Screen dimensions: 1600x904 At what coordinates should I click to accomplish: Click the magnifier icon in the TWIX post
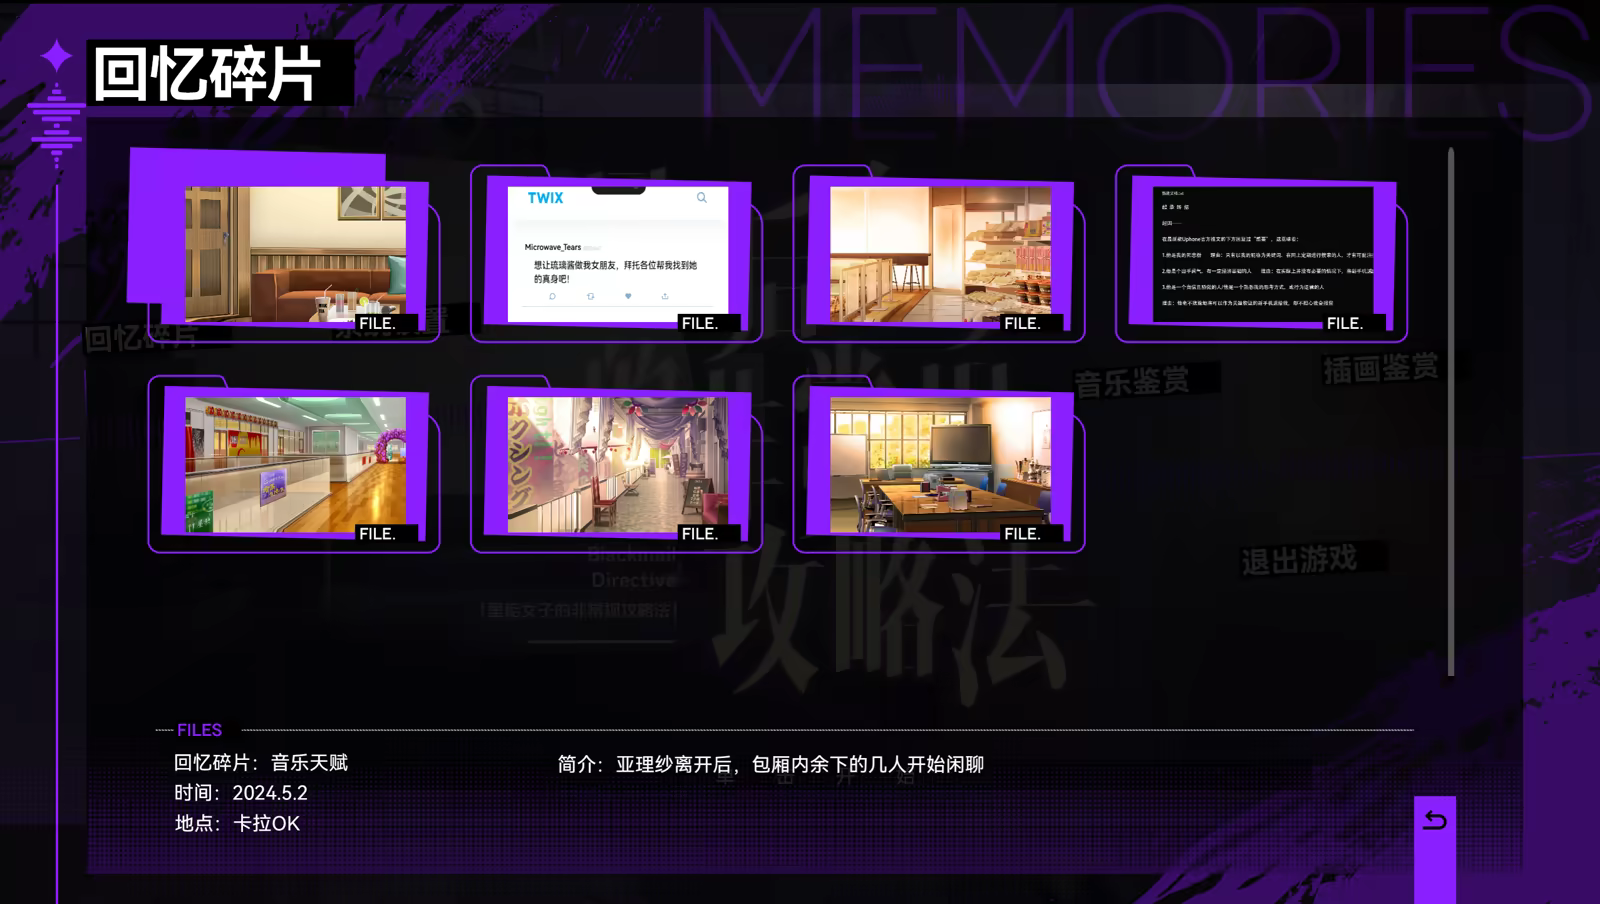pyautogui.click(x=702, y=198)
